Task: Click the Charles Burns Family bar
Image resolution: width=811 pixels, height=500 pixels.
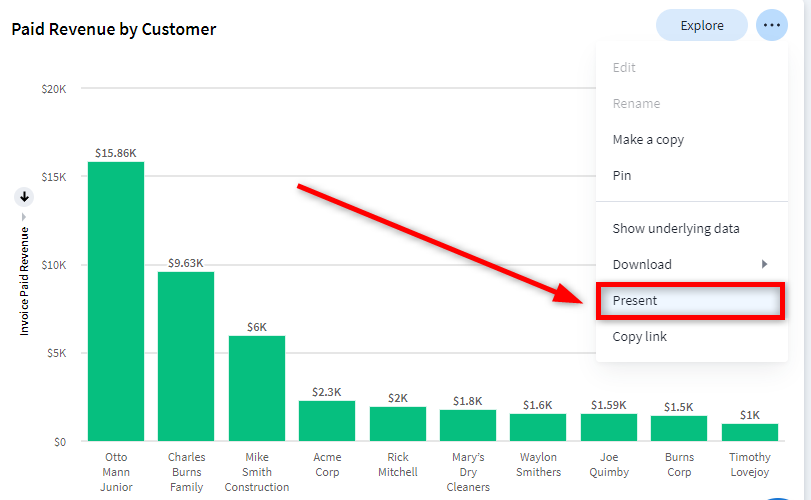Action: click(x=186, y=356)
